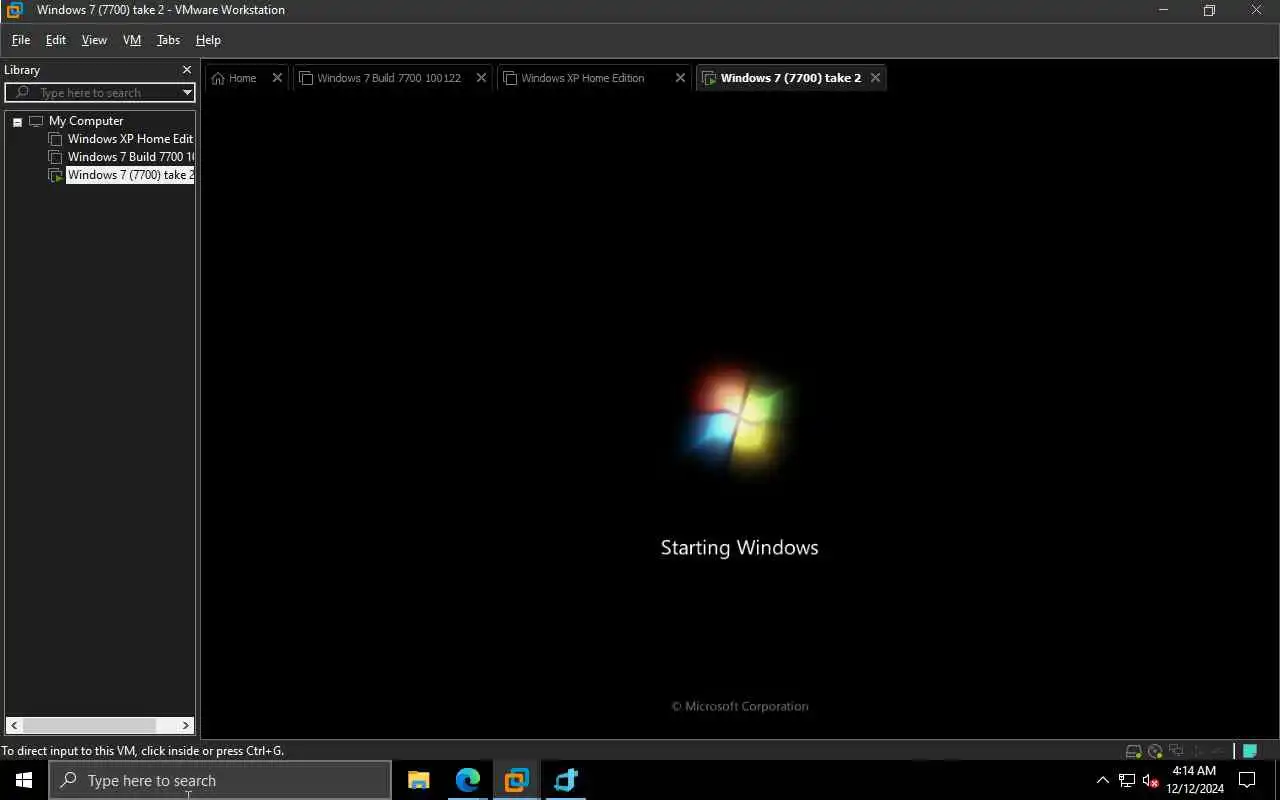The height and width of the screenshot is (800, 1280).
Task: Restore down the VMware window
Action: 1209,10
